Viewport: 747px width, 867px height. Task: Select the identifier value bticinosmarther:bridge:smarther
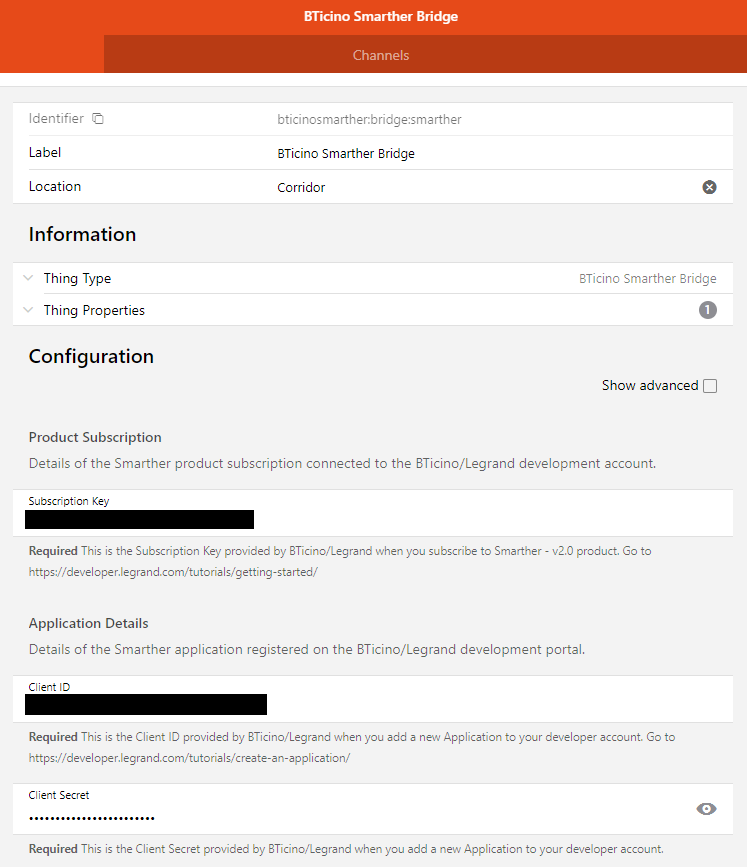tap(369, 119)
